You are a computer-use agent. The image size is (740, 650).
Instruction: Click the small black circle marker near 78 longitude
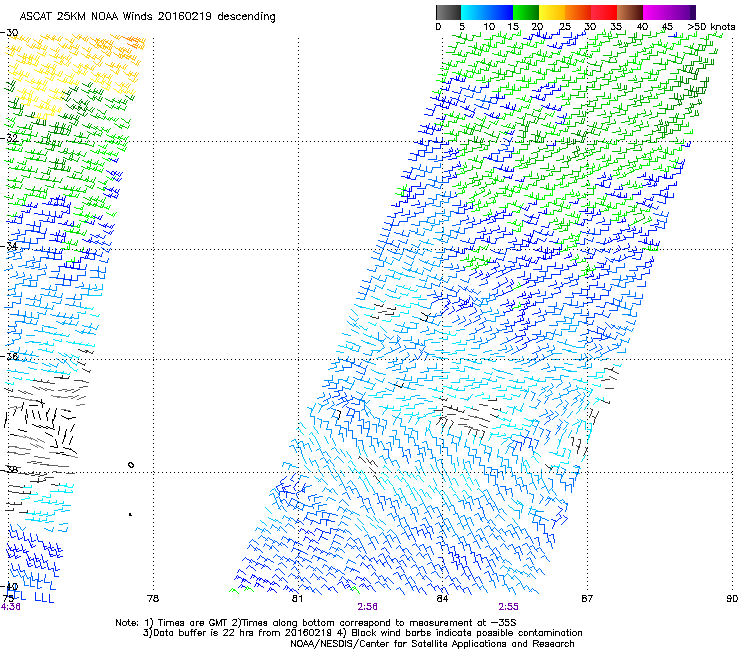click(131, 465)
